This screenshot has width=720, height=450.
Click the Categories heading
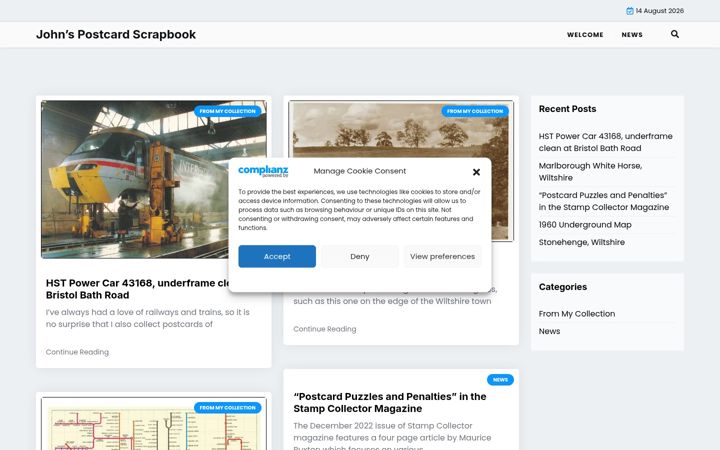point(562,287)
